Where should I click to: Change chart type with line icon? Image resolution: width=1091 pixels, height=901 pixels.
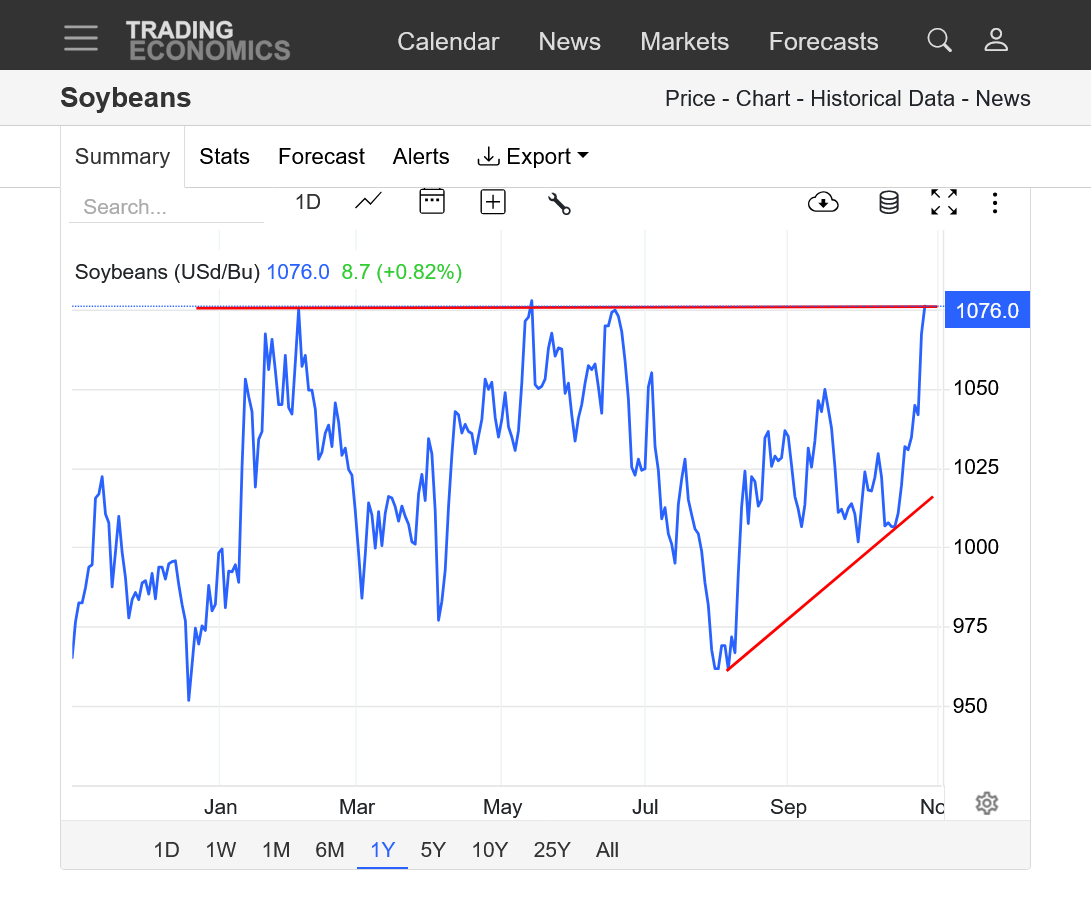click(368, 202)
